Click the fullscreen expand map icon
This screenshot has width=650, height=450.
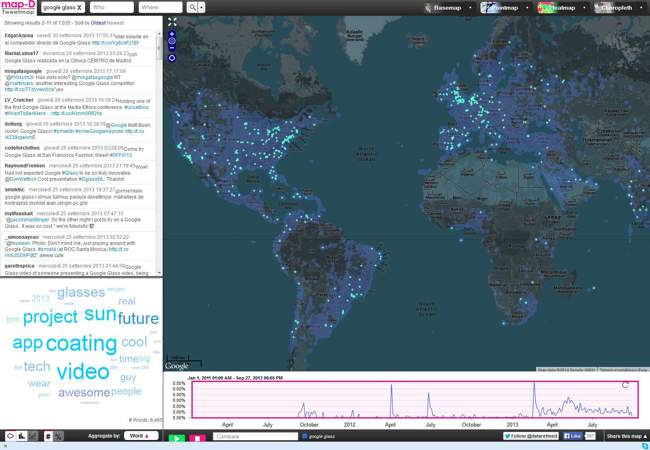(172, 22)
